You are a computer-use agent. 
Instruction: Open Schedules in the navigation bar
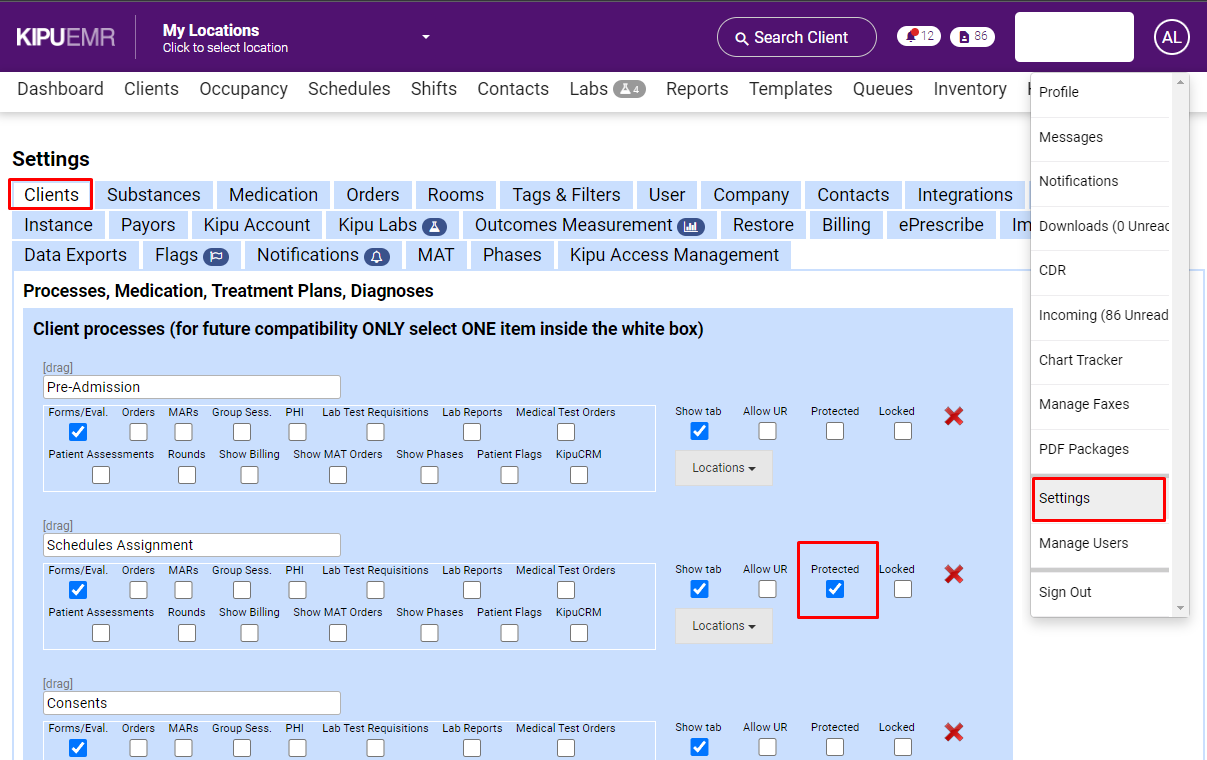tap(349, 89)
